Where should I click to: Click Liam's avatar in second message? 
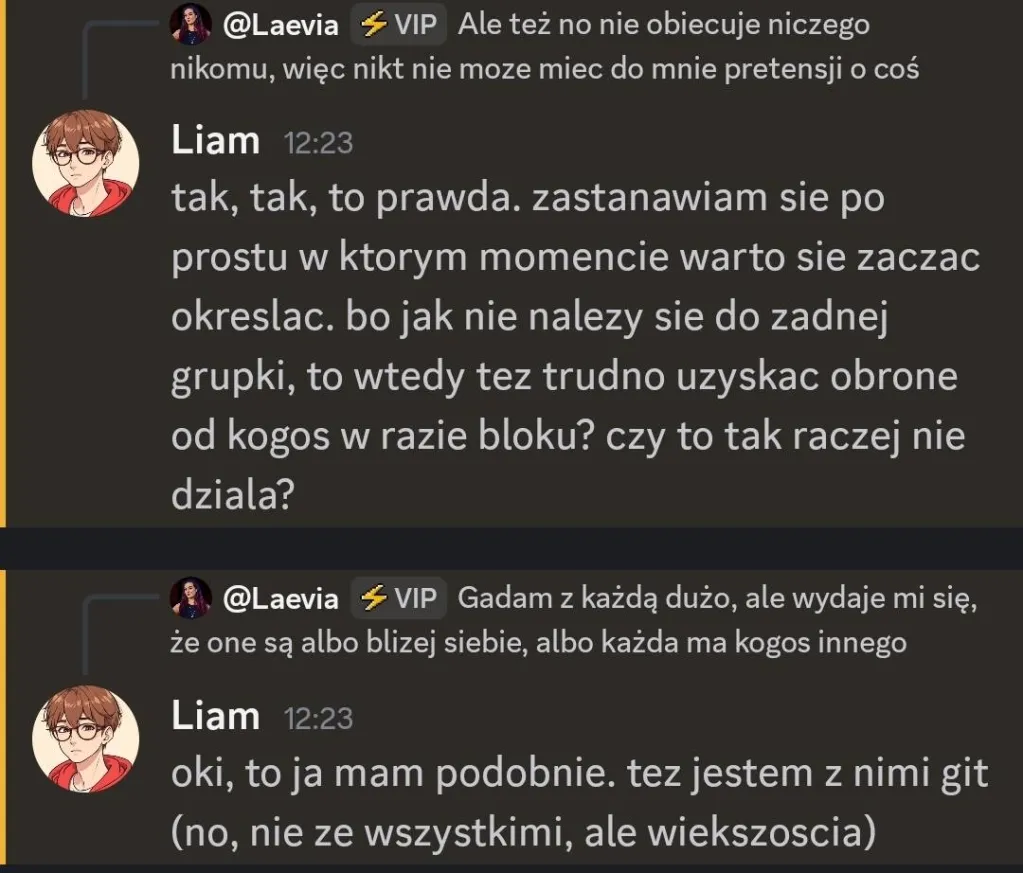[85, 739]
